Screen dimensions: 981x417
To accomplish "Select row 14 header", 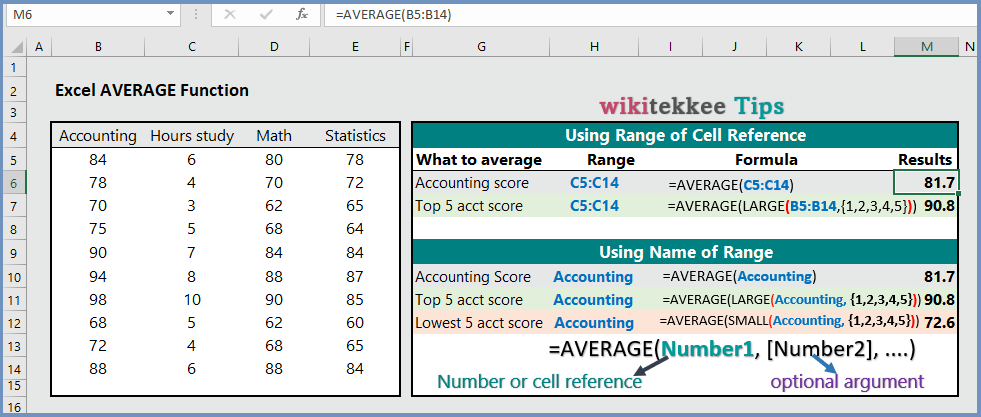I will coord(15,369).
